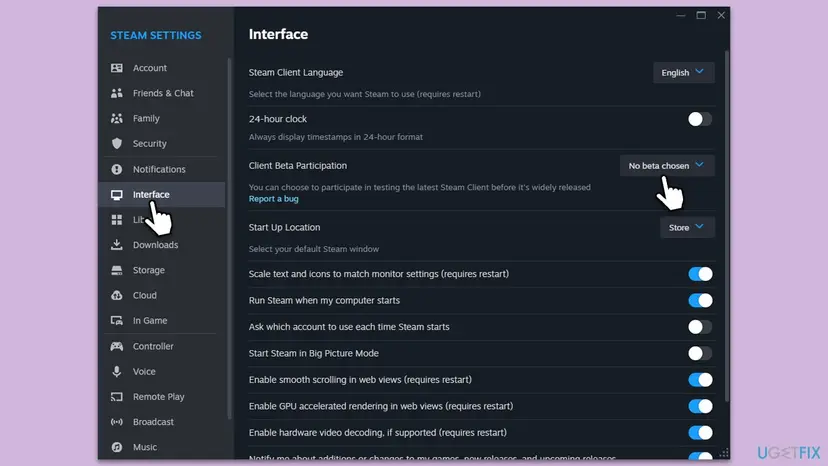This screenshot has width=828, height=466.
Task: Maximize the Steam Settings window
Action: 701,15
